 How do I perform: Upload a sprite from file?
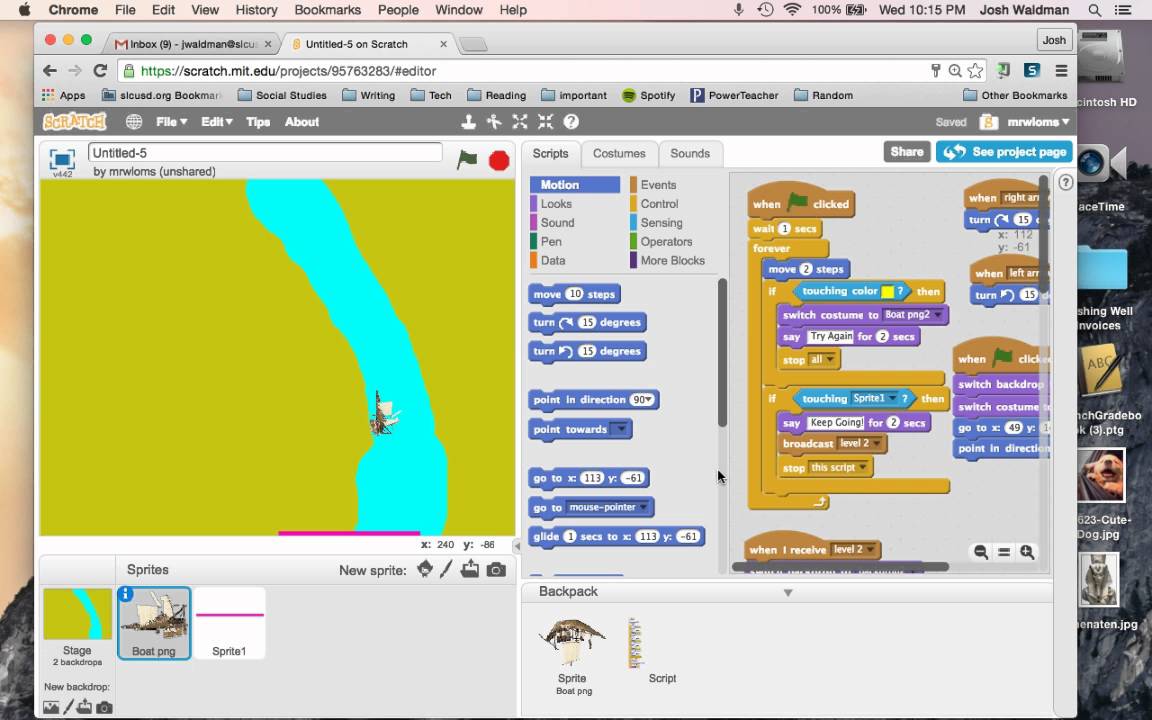[x=470, y=569]
